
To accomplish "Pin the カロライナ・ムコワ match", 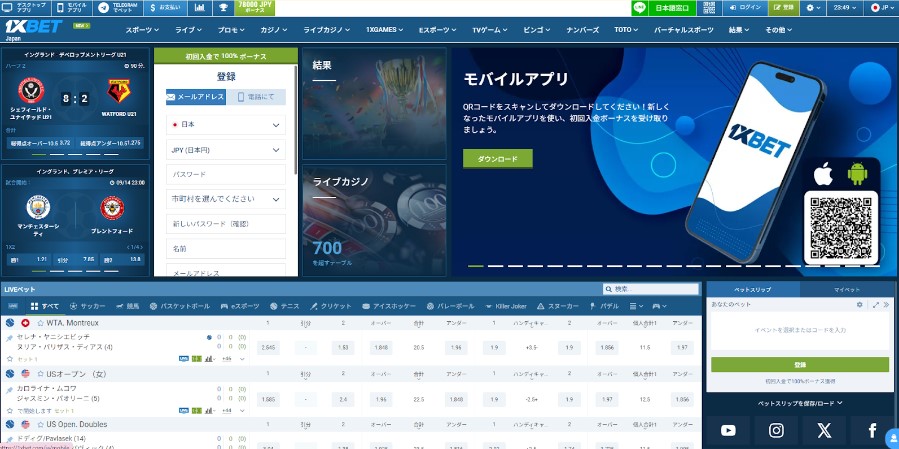I will pyautogui.click(x=9, y=390).
